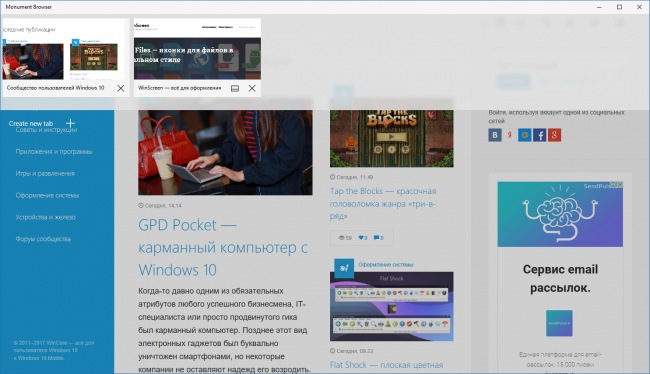
Task: Click the comments icon under Tap the Blocks
Action: click(376, 238)
